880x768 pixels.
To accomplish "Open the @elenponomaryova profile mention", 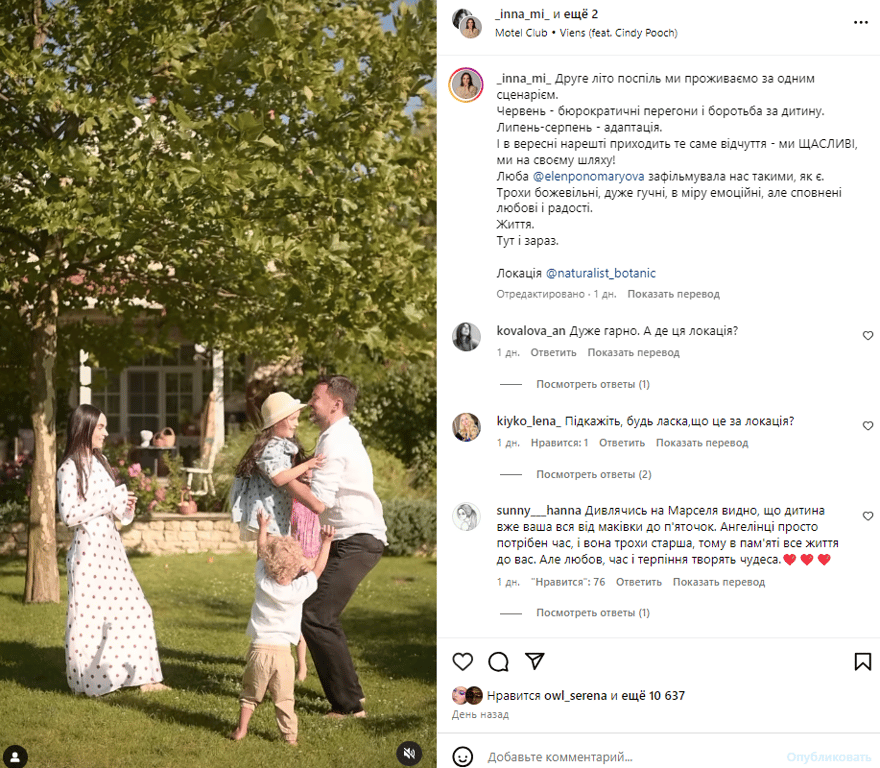I will point(588,176).
